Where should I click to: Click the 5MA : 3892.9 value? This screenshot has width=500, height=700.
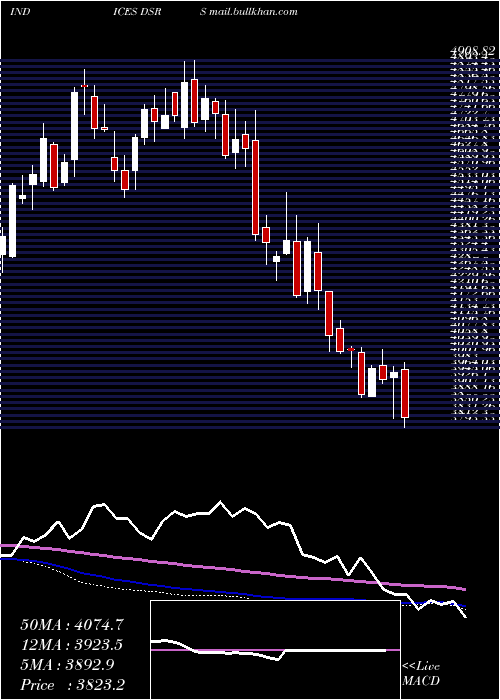point(67,665)
